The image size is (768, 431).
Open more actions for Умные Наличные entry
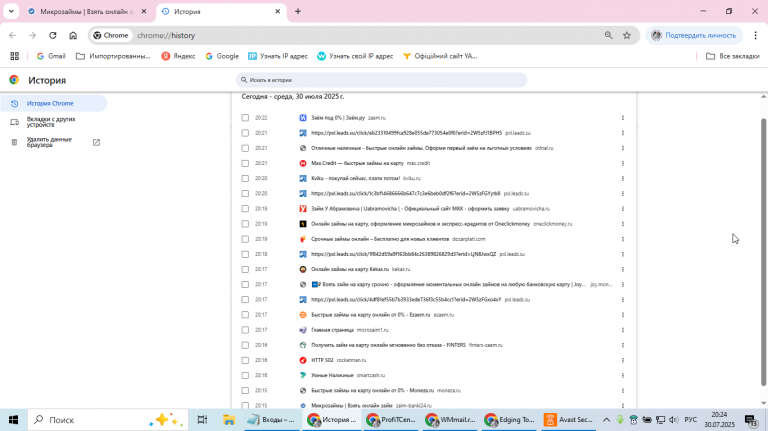click(623, 375)
